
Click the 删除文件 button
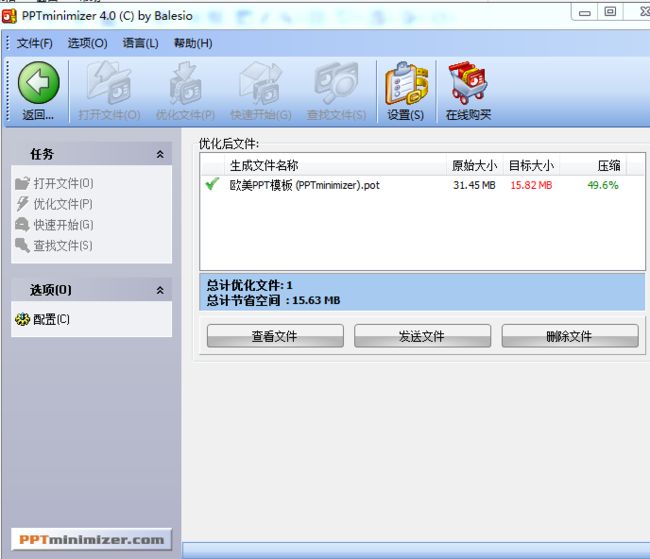point(570,336)
